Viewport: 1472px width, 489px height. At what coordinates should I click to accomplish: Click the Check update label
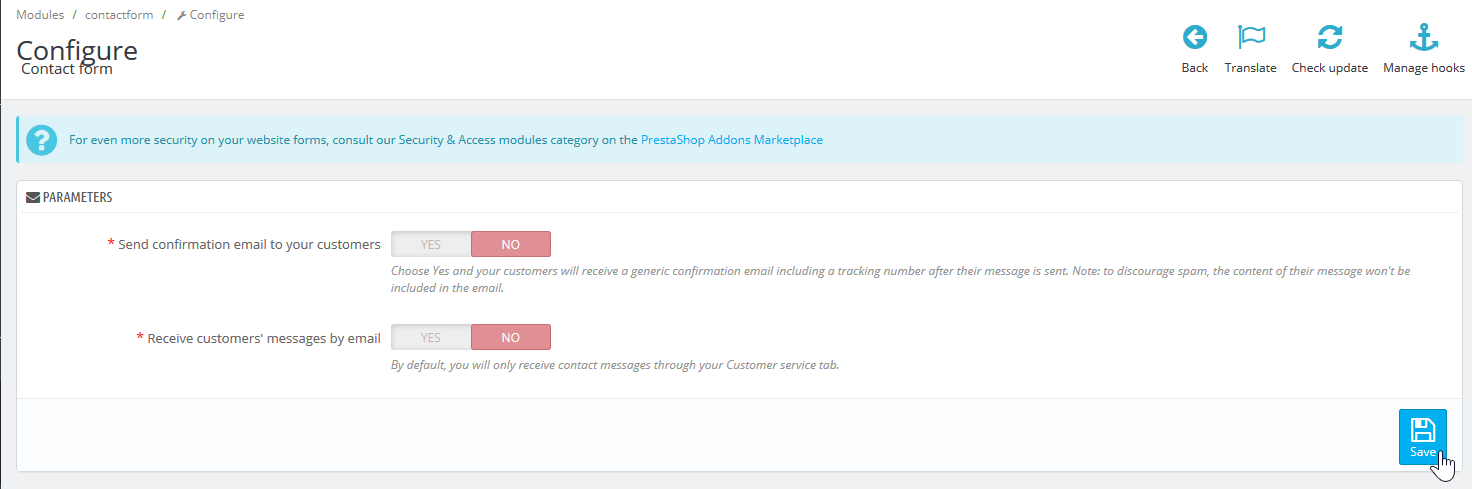pos(1329,68)
